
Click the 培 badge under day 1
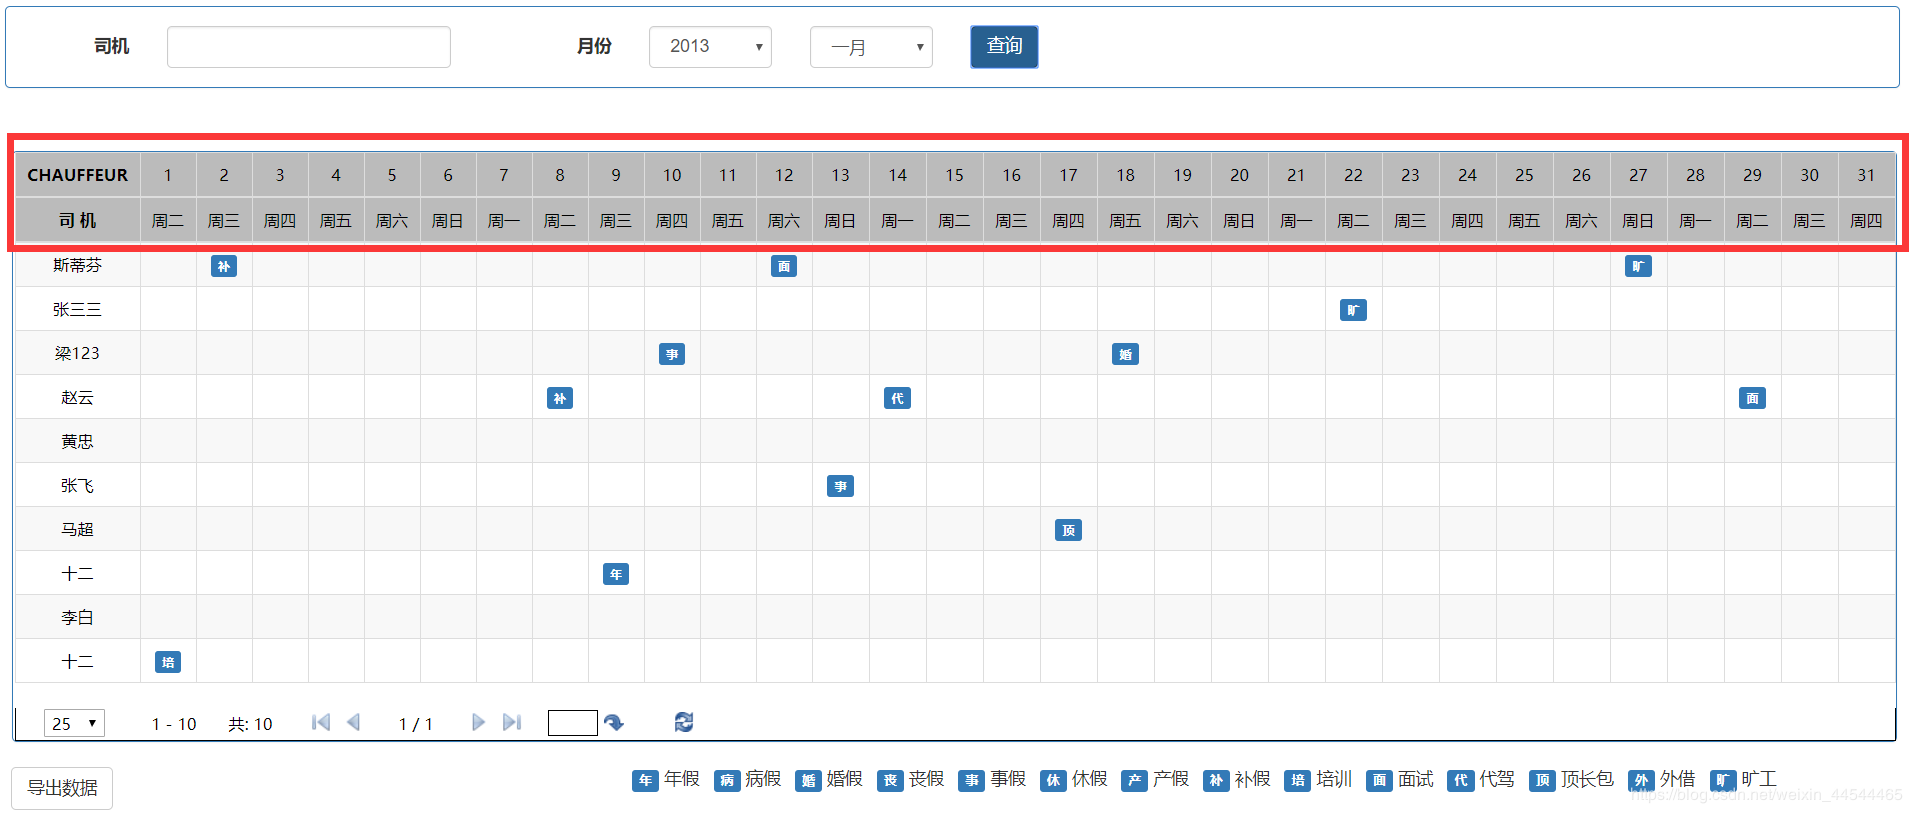pyautogui.click(x=168, y=662)
